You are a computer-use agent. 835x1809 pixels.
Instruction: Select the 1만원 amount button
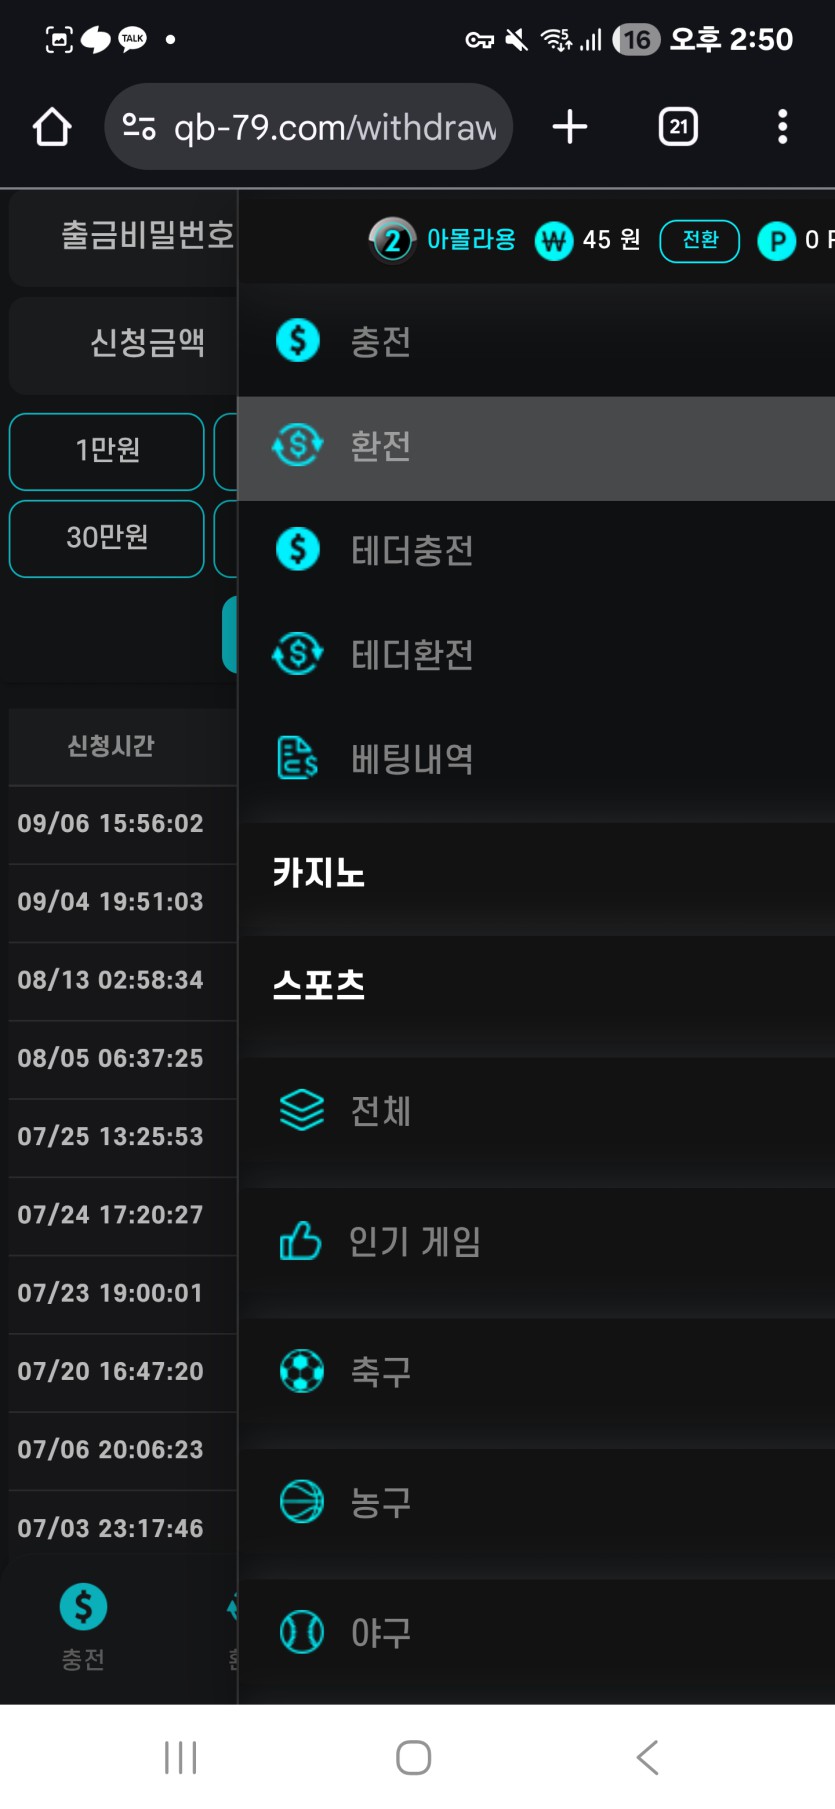click(107, 451)
